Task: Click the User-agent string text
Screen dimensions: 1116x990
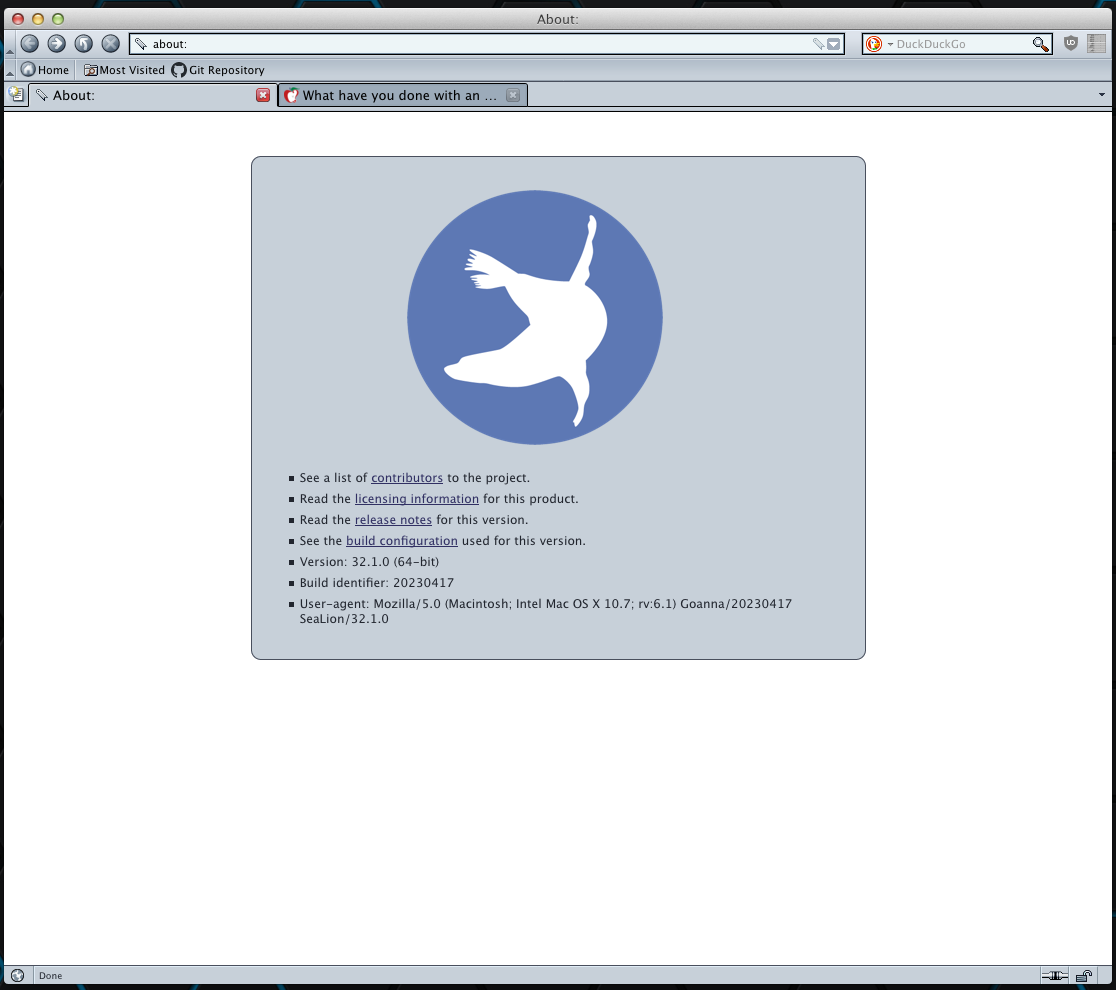Action: coord(546,611)
